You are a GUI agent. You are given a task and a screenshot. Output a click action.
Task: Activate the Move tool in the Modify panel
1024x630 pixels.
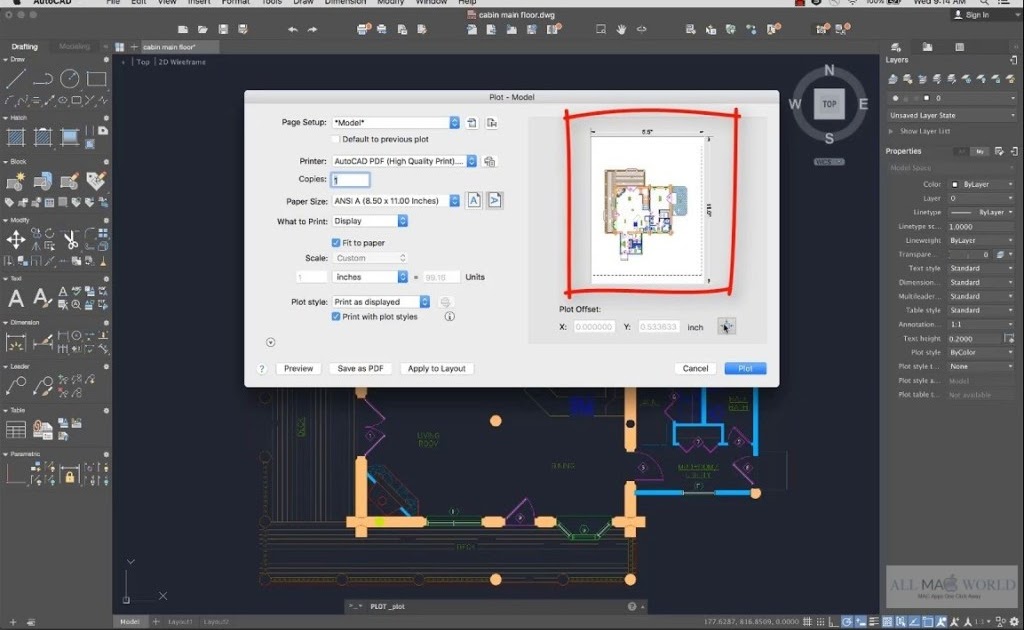click(x=15, y=238)
